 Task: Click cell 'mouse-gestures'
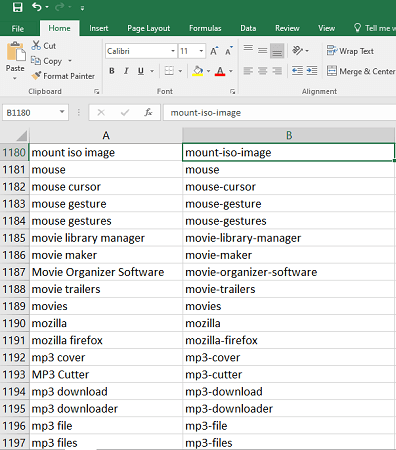click(x=289, y=221)
